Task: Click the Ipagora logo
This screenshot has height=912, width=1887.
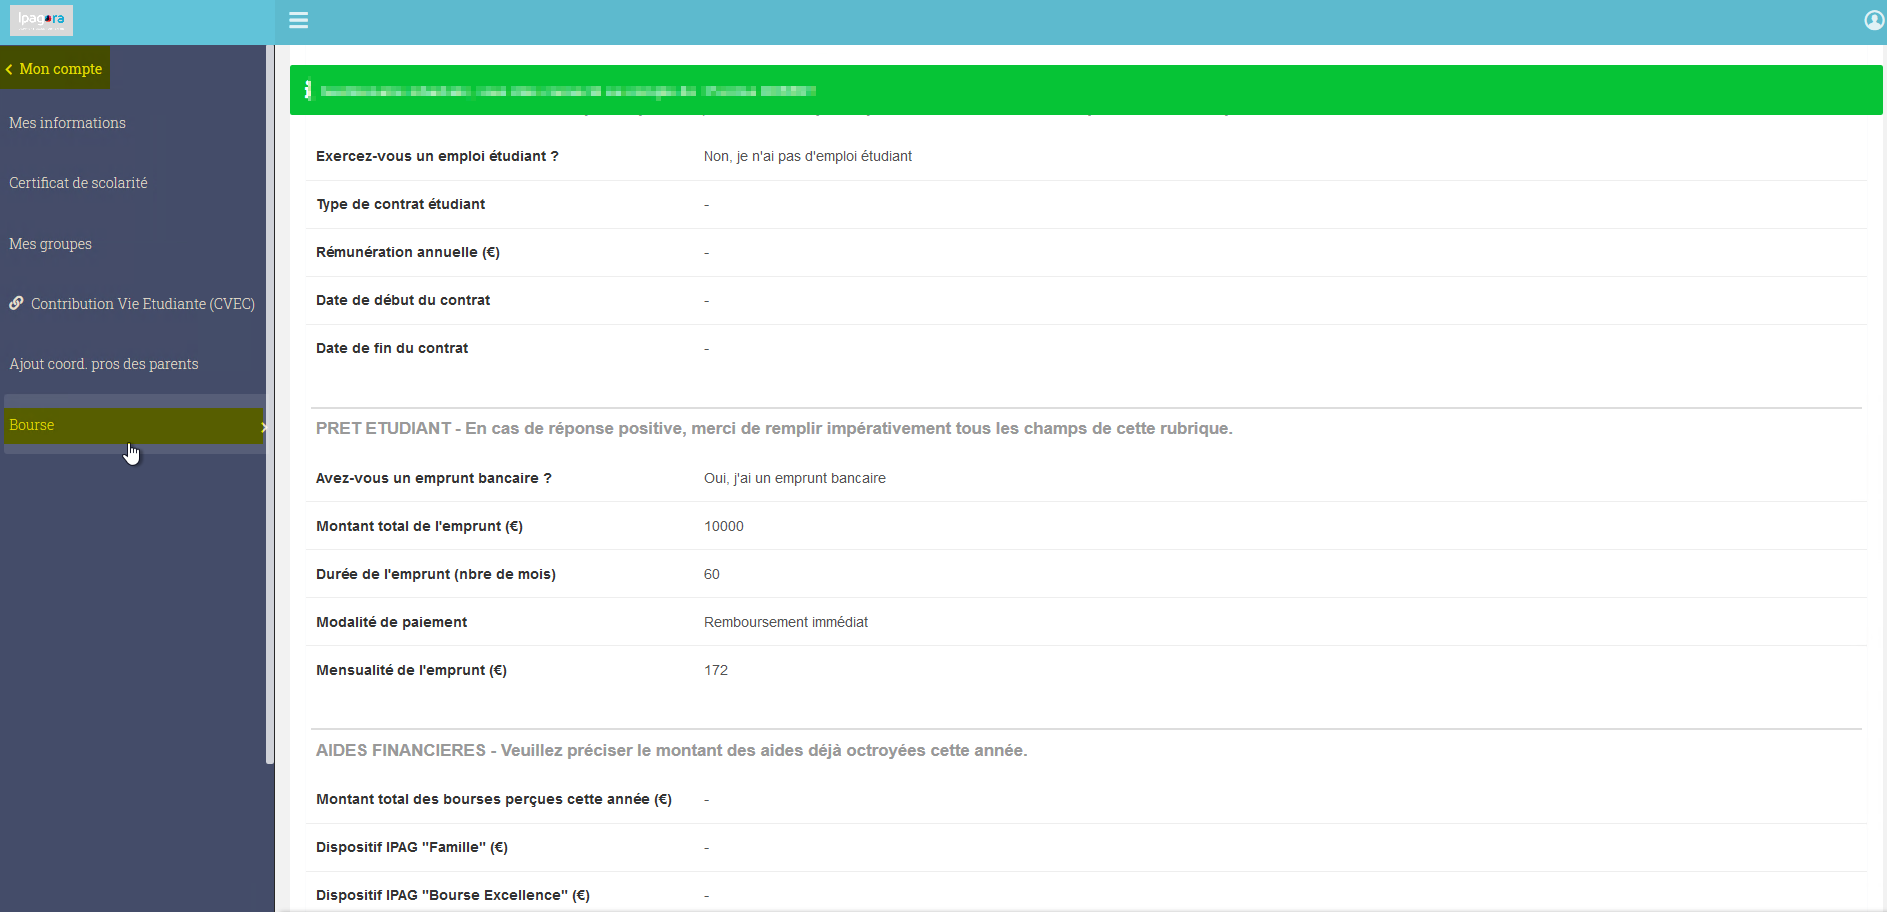Action: 41,20
